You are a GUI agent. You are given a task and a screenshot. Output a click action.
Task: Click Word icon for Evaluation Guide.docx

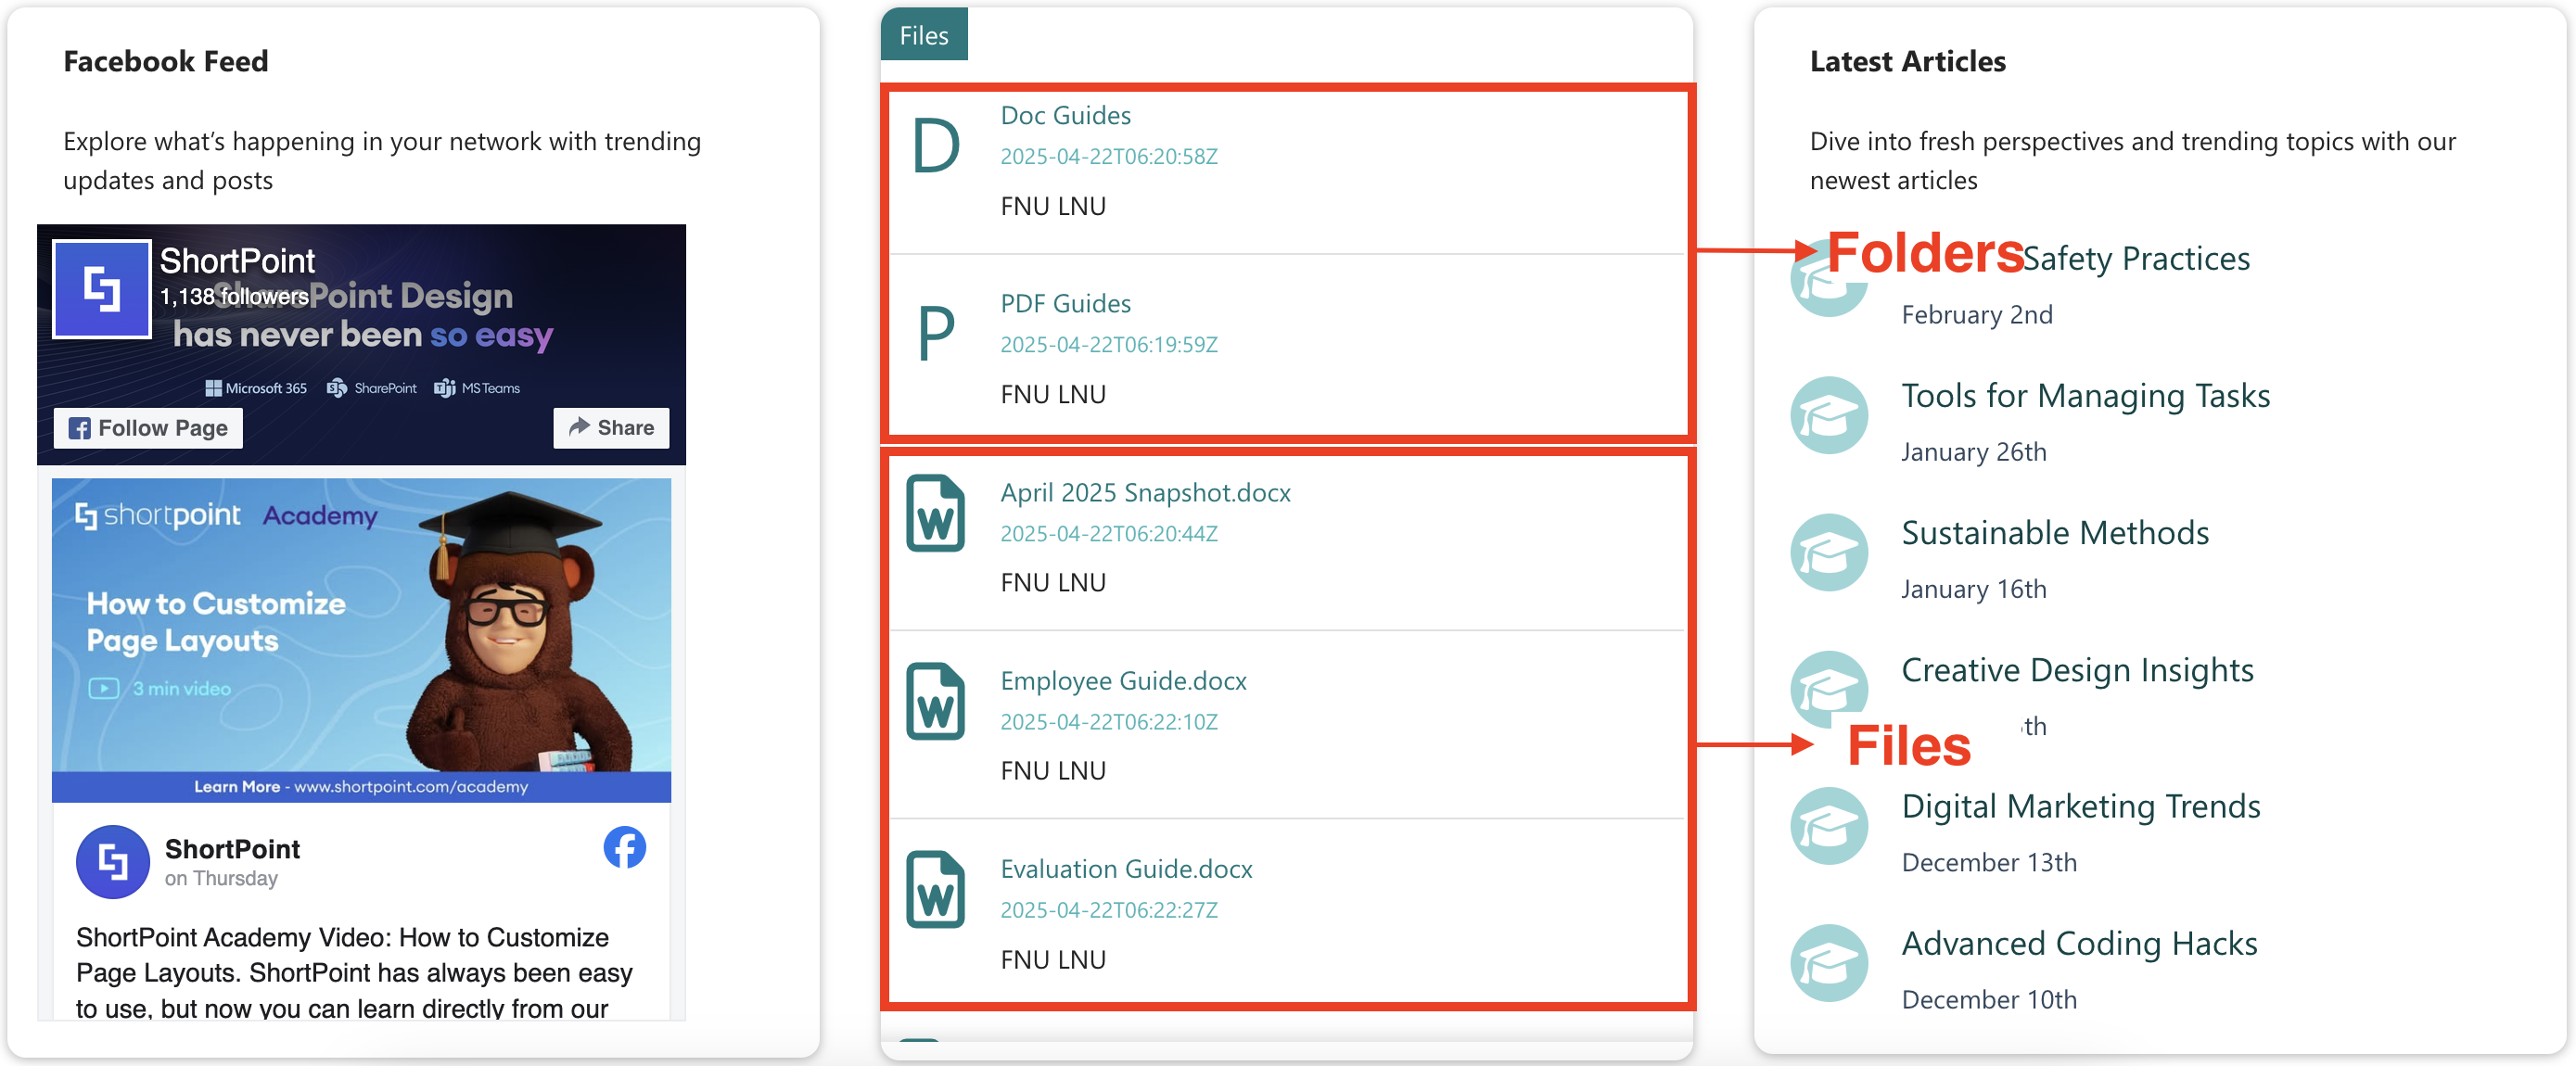point(935,890)
